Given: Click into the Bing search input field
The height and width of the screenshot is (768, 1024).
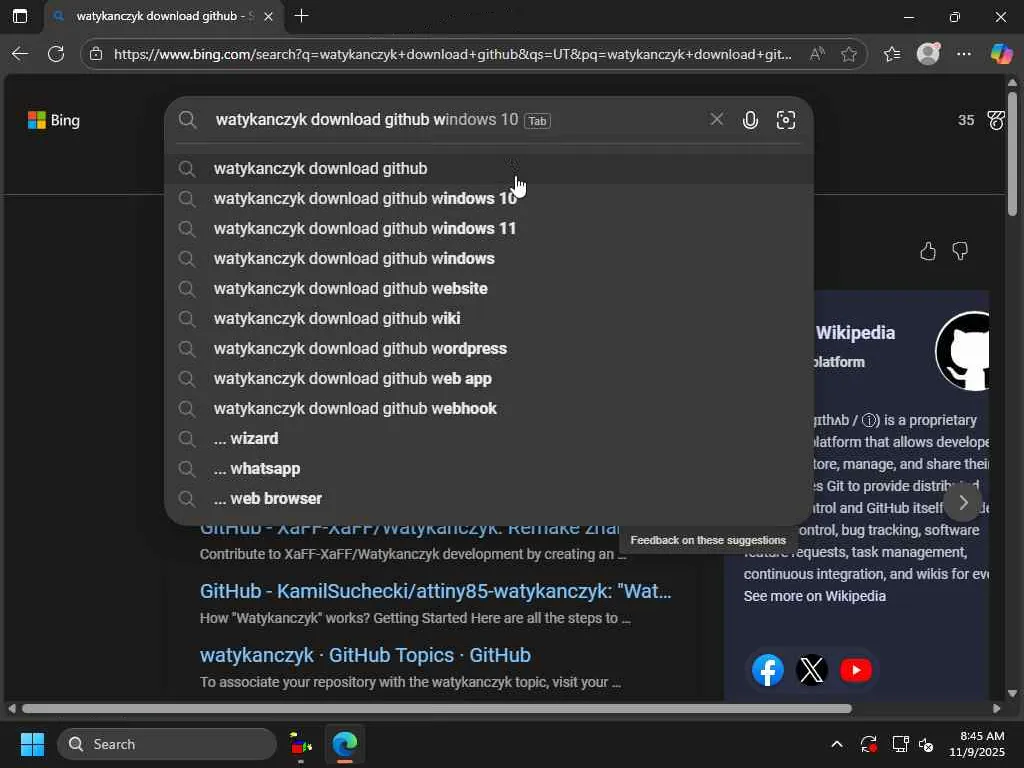Looking at the screenshot, I should (x=457, y=120).
